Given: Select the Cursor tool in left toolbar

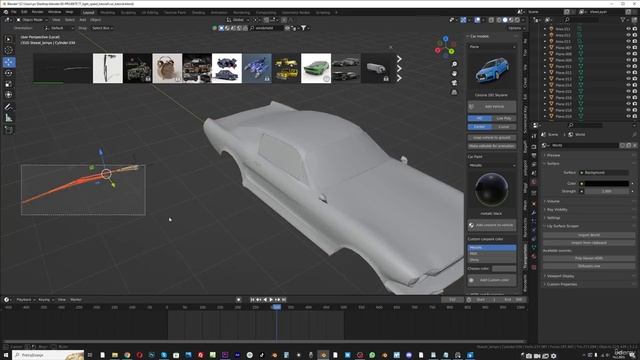Looking at the screenshot, I should (x=9, y=50).
